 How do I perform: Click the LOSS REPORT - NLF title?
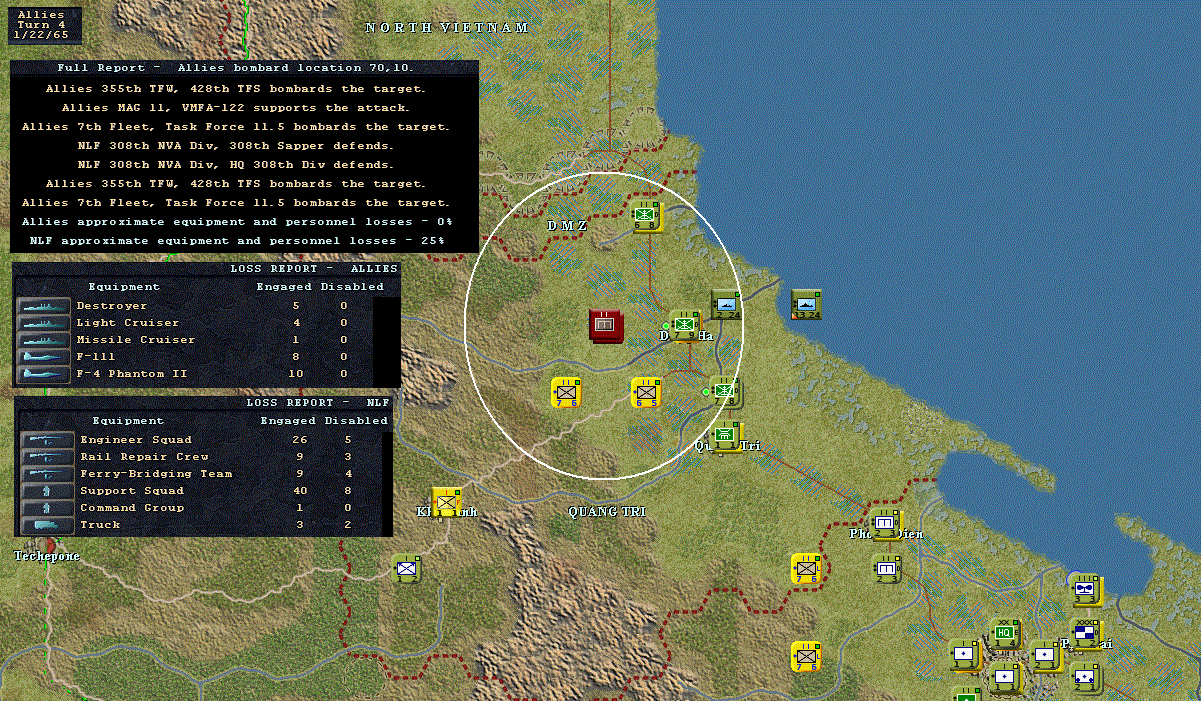pyautogui.click(x=318, y=403)
